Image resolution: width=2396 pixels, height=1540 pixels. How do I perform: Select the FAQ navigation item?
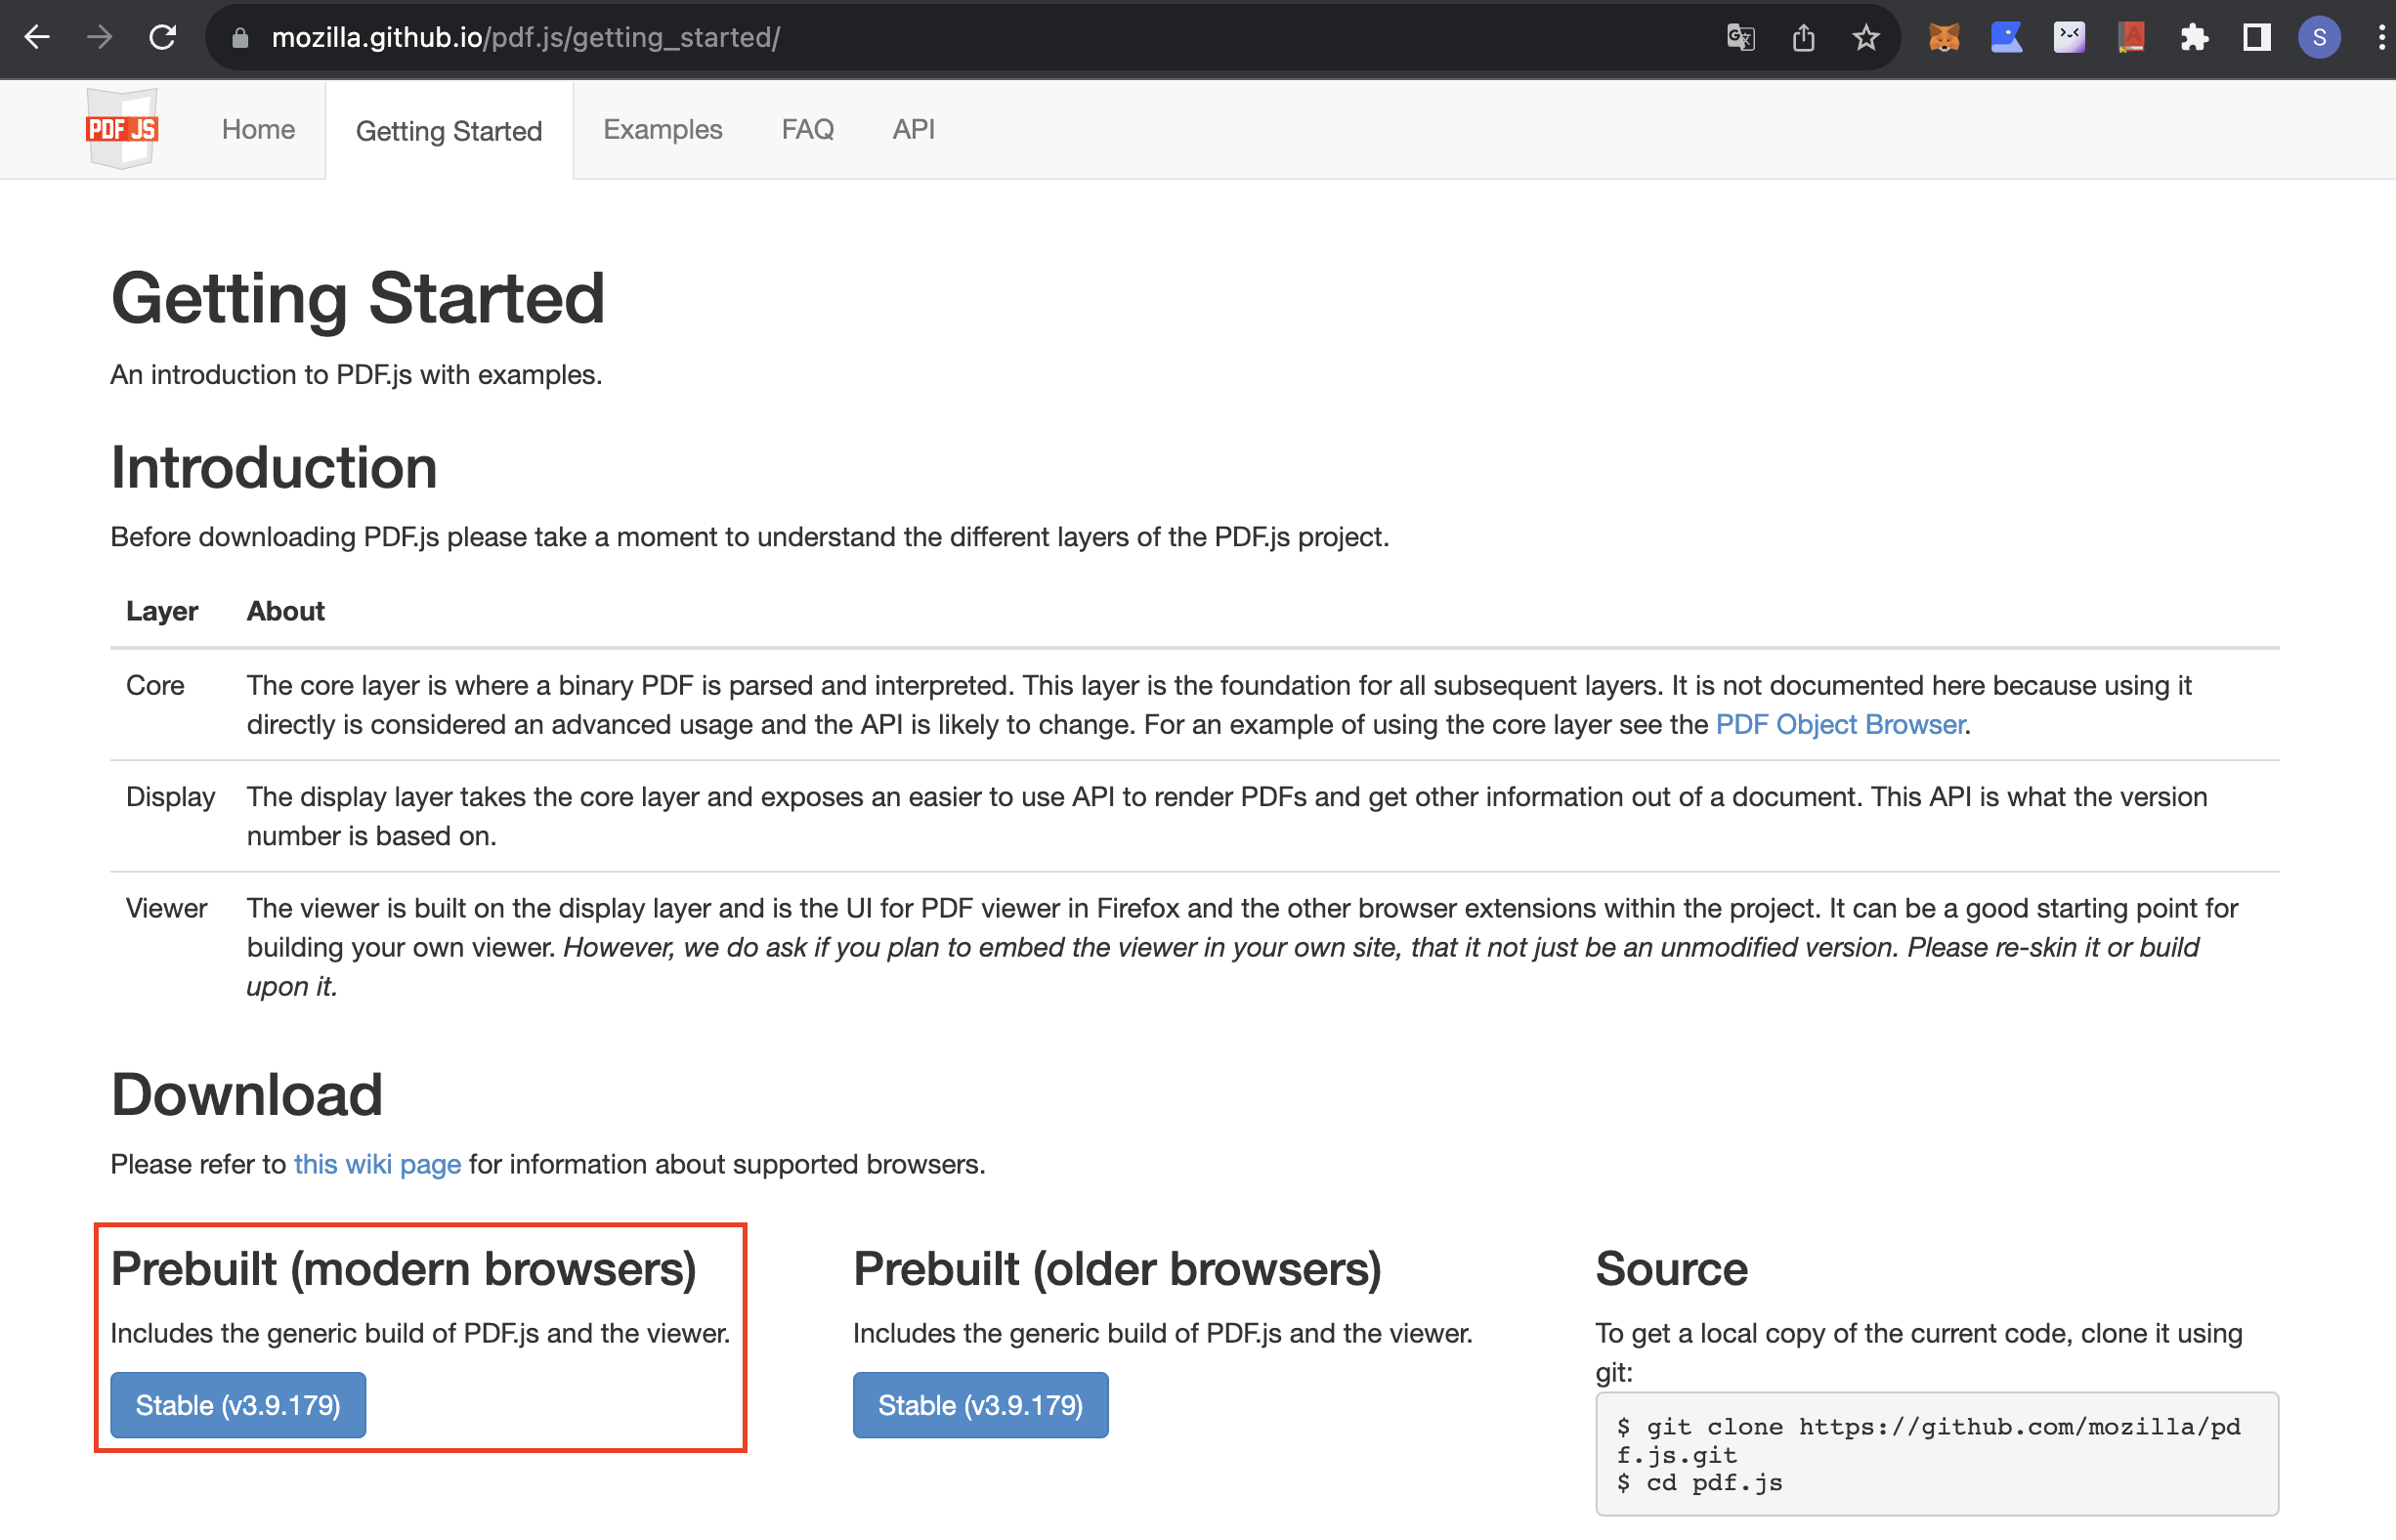click(x=807, y=130)
